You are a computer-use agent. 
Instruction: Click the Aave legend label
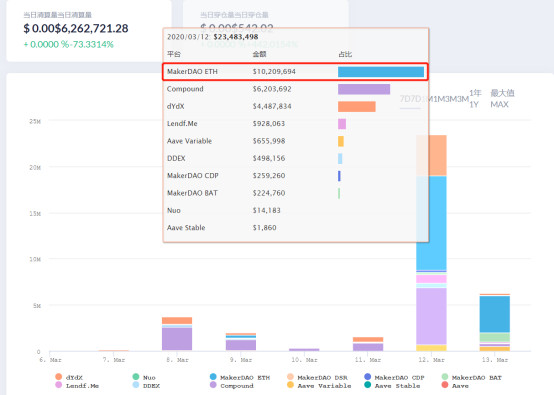tap(460, 385)
